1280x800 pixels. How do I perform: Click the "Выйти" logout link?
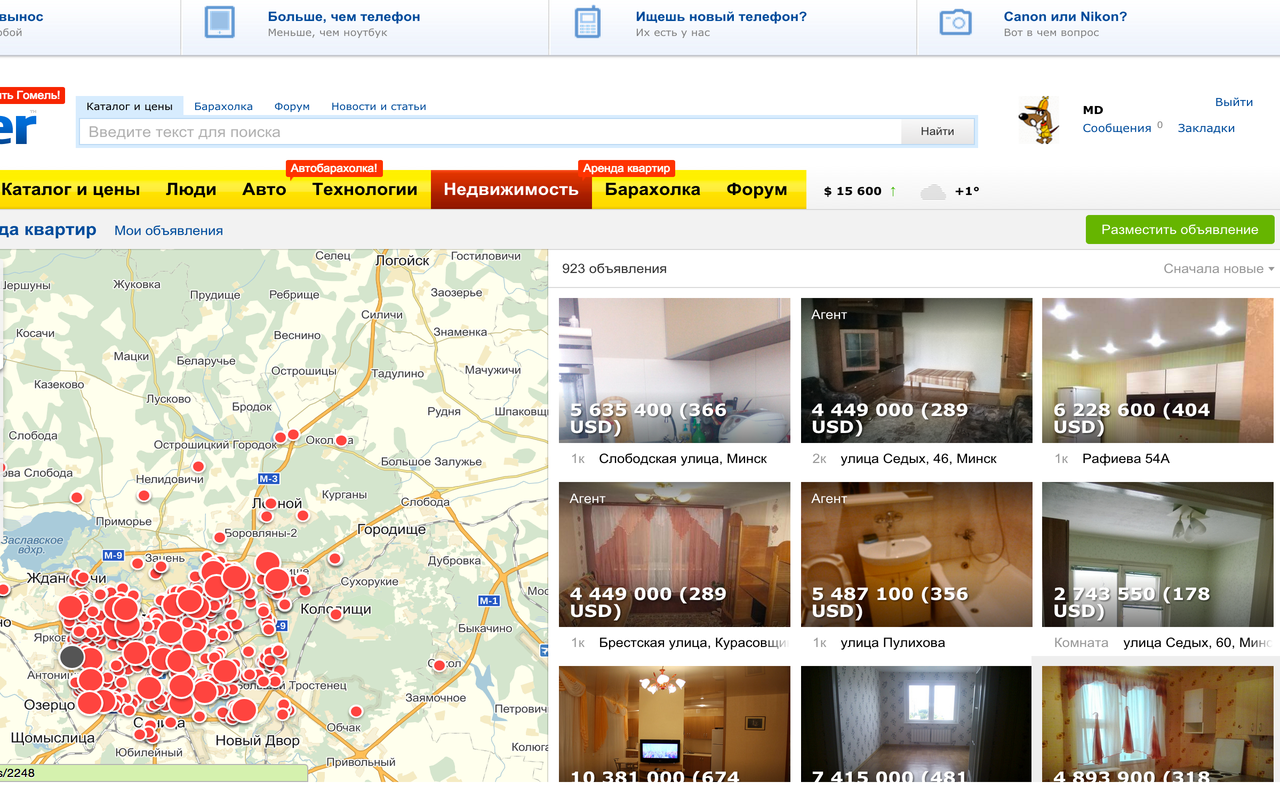pos(1234,102)
